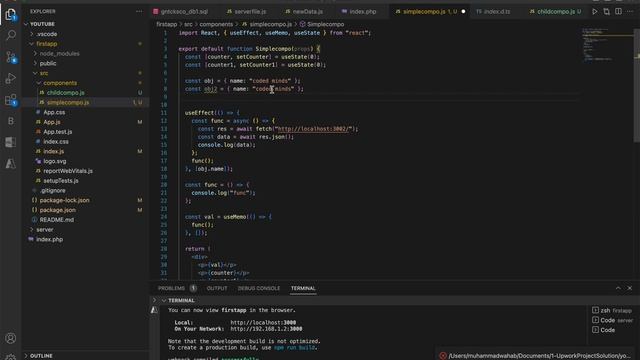The width and height of the screenshot is (640, 360).
Task: Open the Search view in activity bar
Action: click(x=11, y=36)
